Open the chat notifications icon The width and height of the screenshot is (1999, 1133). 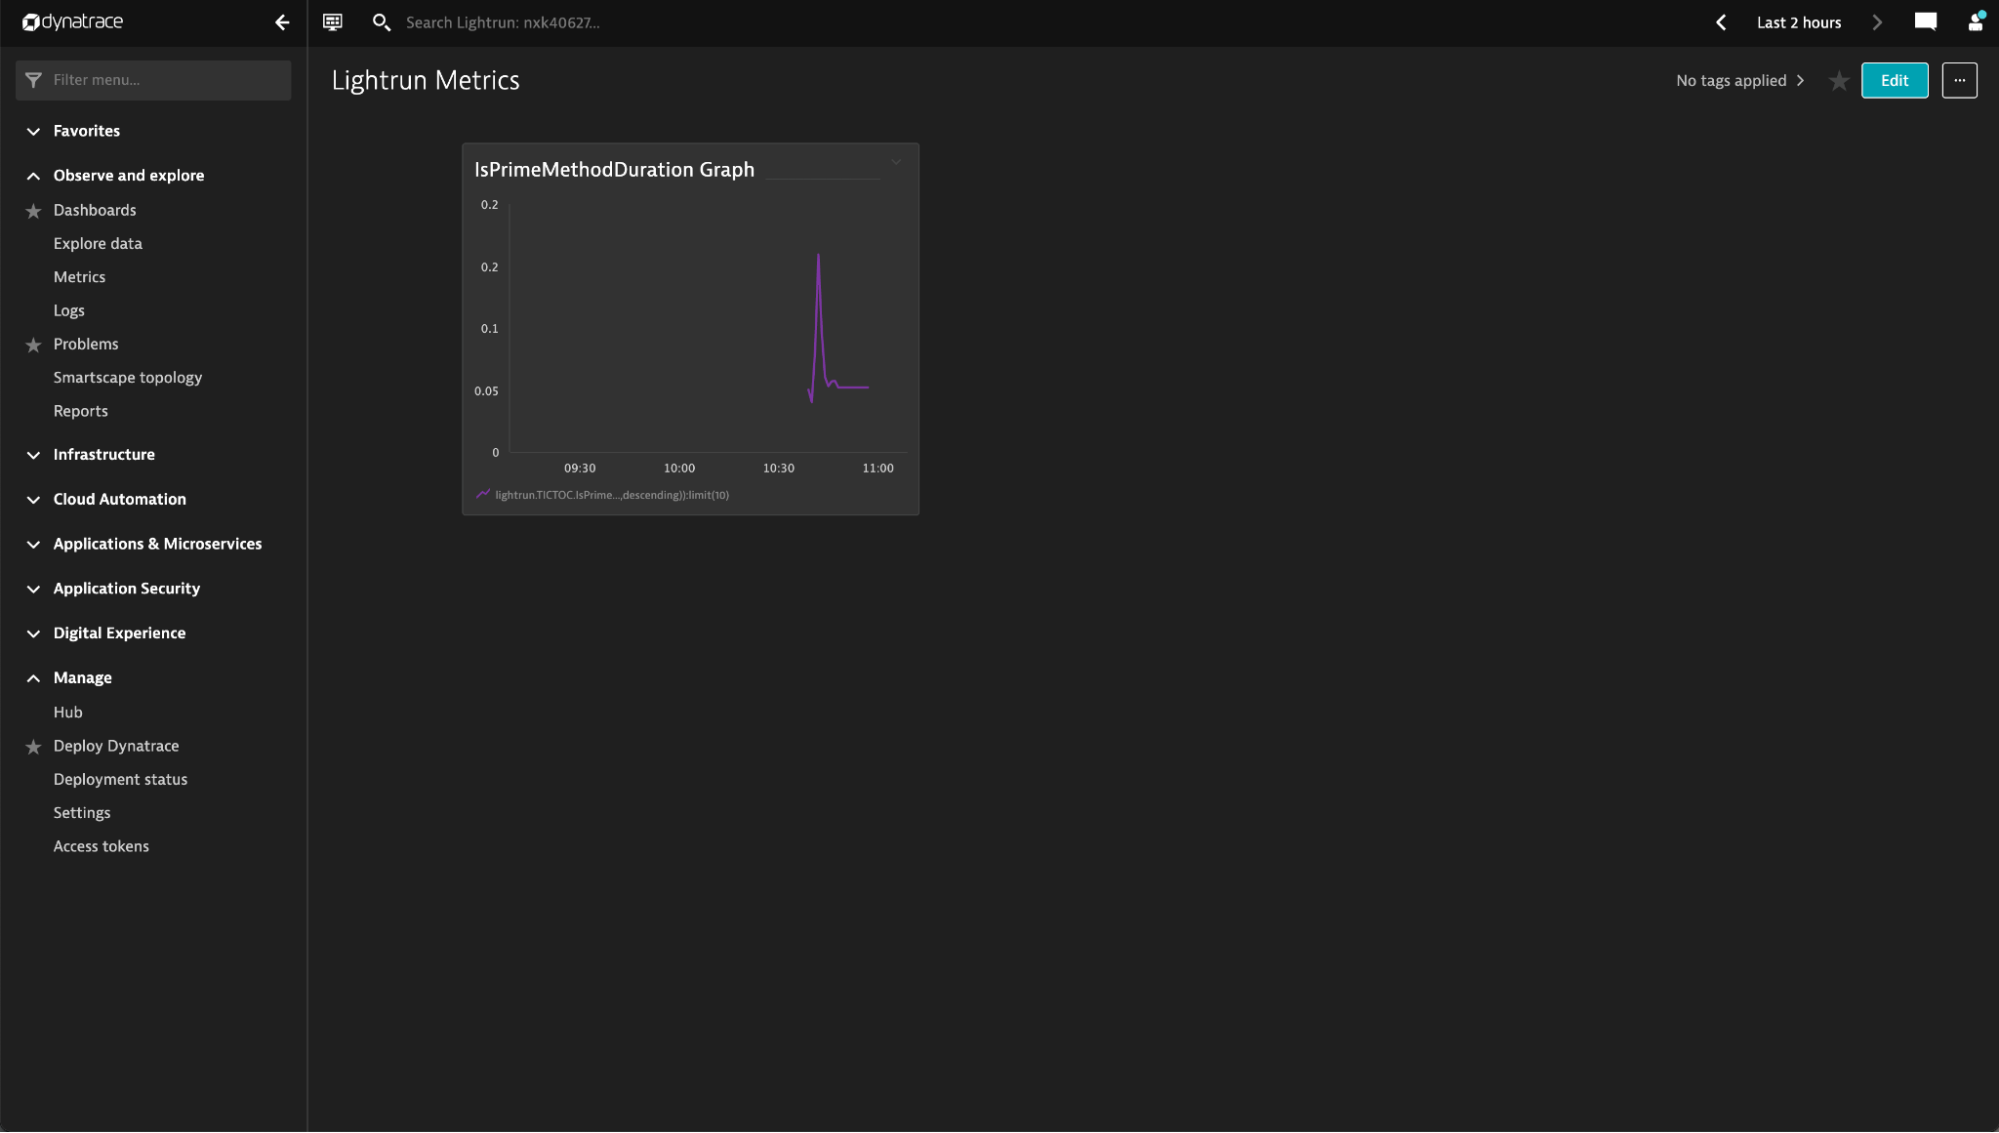click(1925, 22)
